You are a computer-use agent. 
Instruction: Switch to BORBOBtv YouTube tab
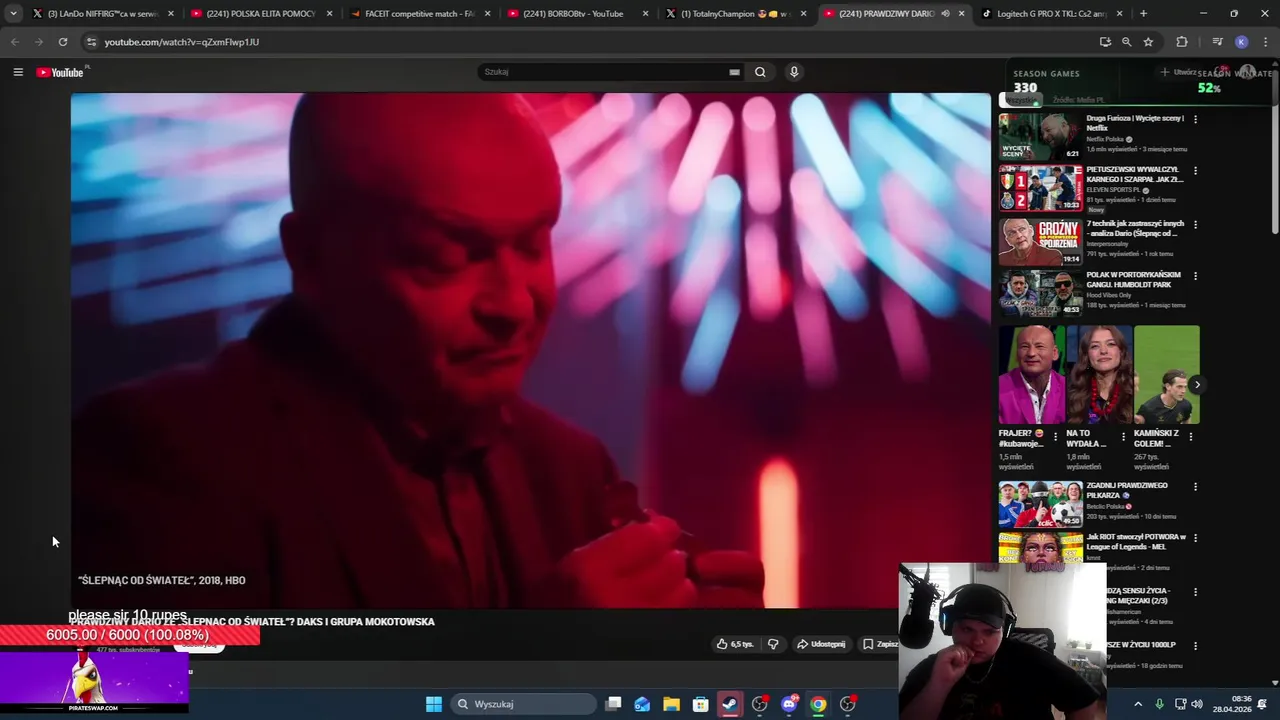577,14
